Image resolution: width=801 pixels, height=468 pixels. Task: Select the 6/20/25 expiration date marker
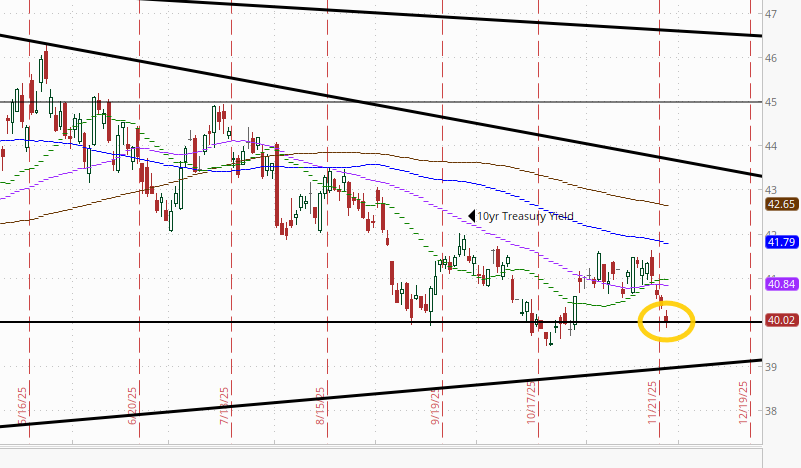(133, 405)
